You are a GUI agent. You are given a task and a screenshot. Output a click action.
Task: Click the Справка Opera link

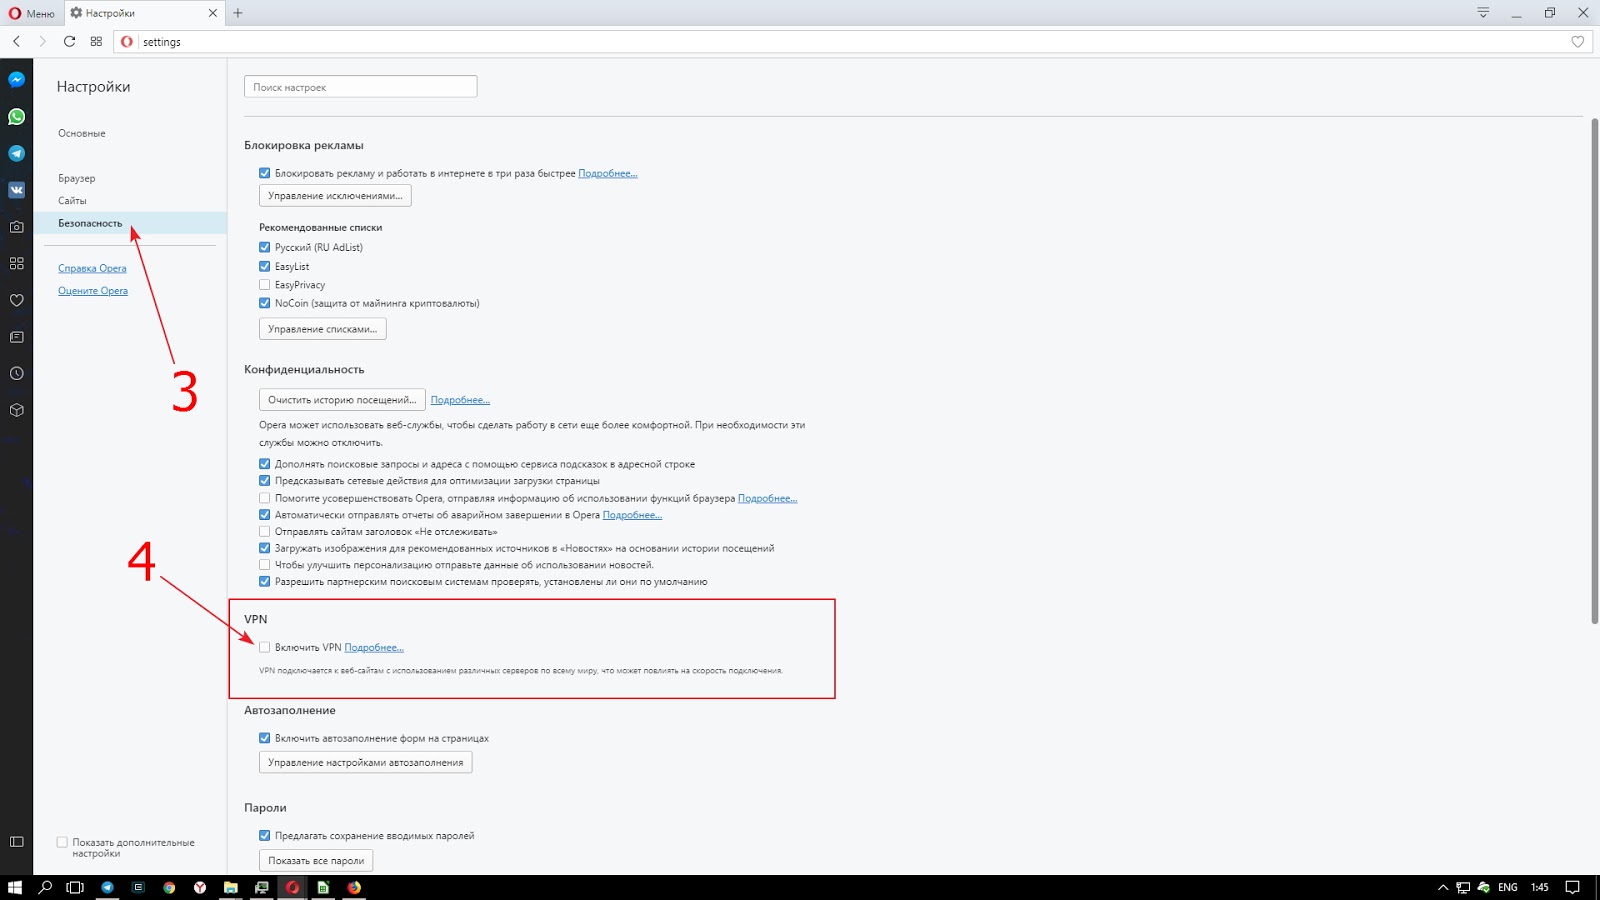92,268
